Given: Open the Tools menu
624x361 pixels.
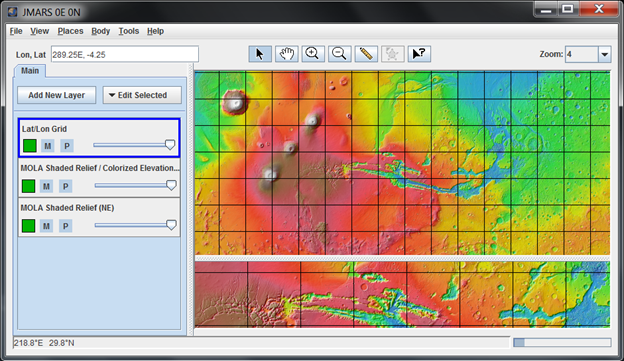Looking at the screenshot, I should tap(129, 31).
